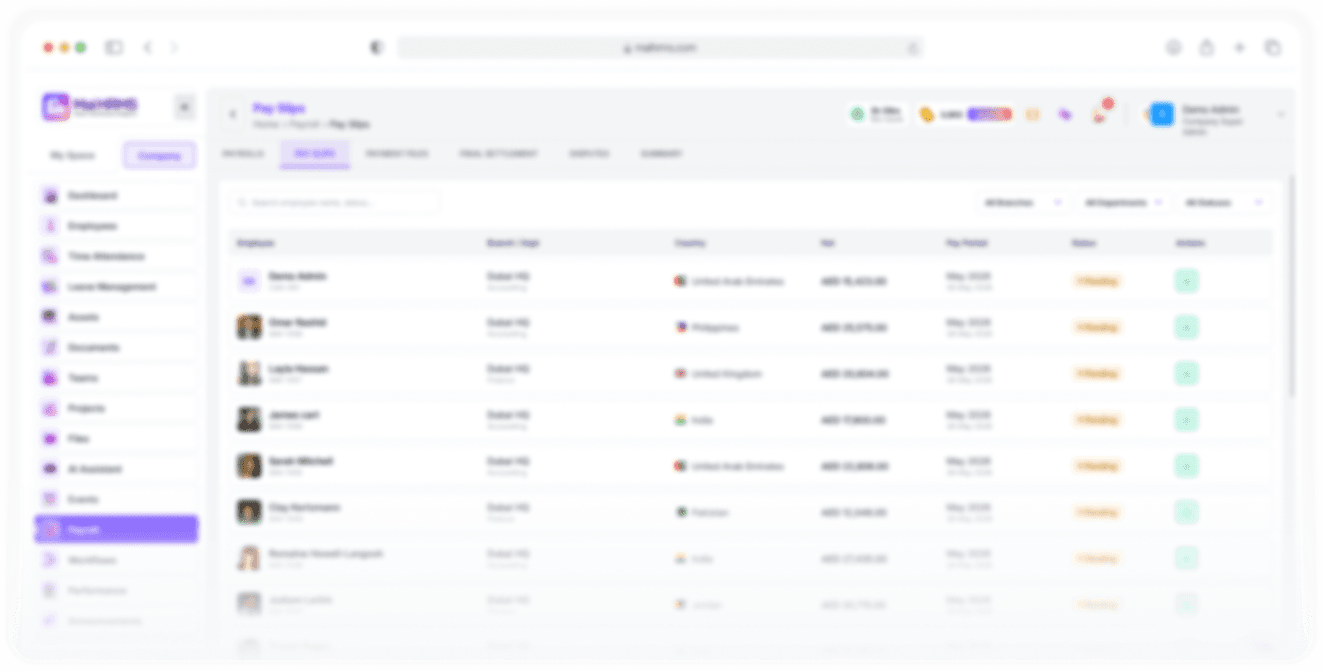This screenshot has width=1323, height=671.
Task: Click the search employee input field
Action: click(x=334, y=203)
